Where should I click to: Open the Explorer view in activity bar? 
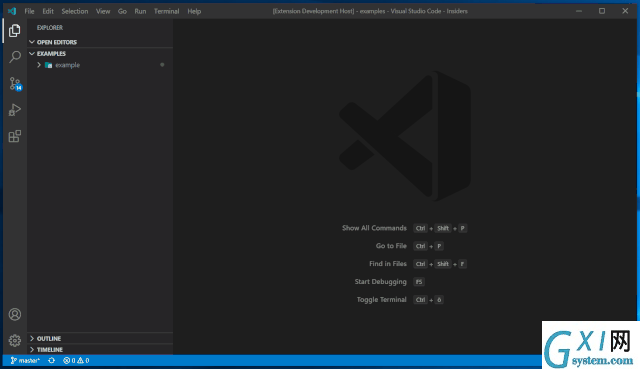click(15, 31)
